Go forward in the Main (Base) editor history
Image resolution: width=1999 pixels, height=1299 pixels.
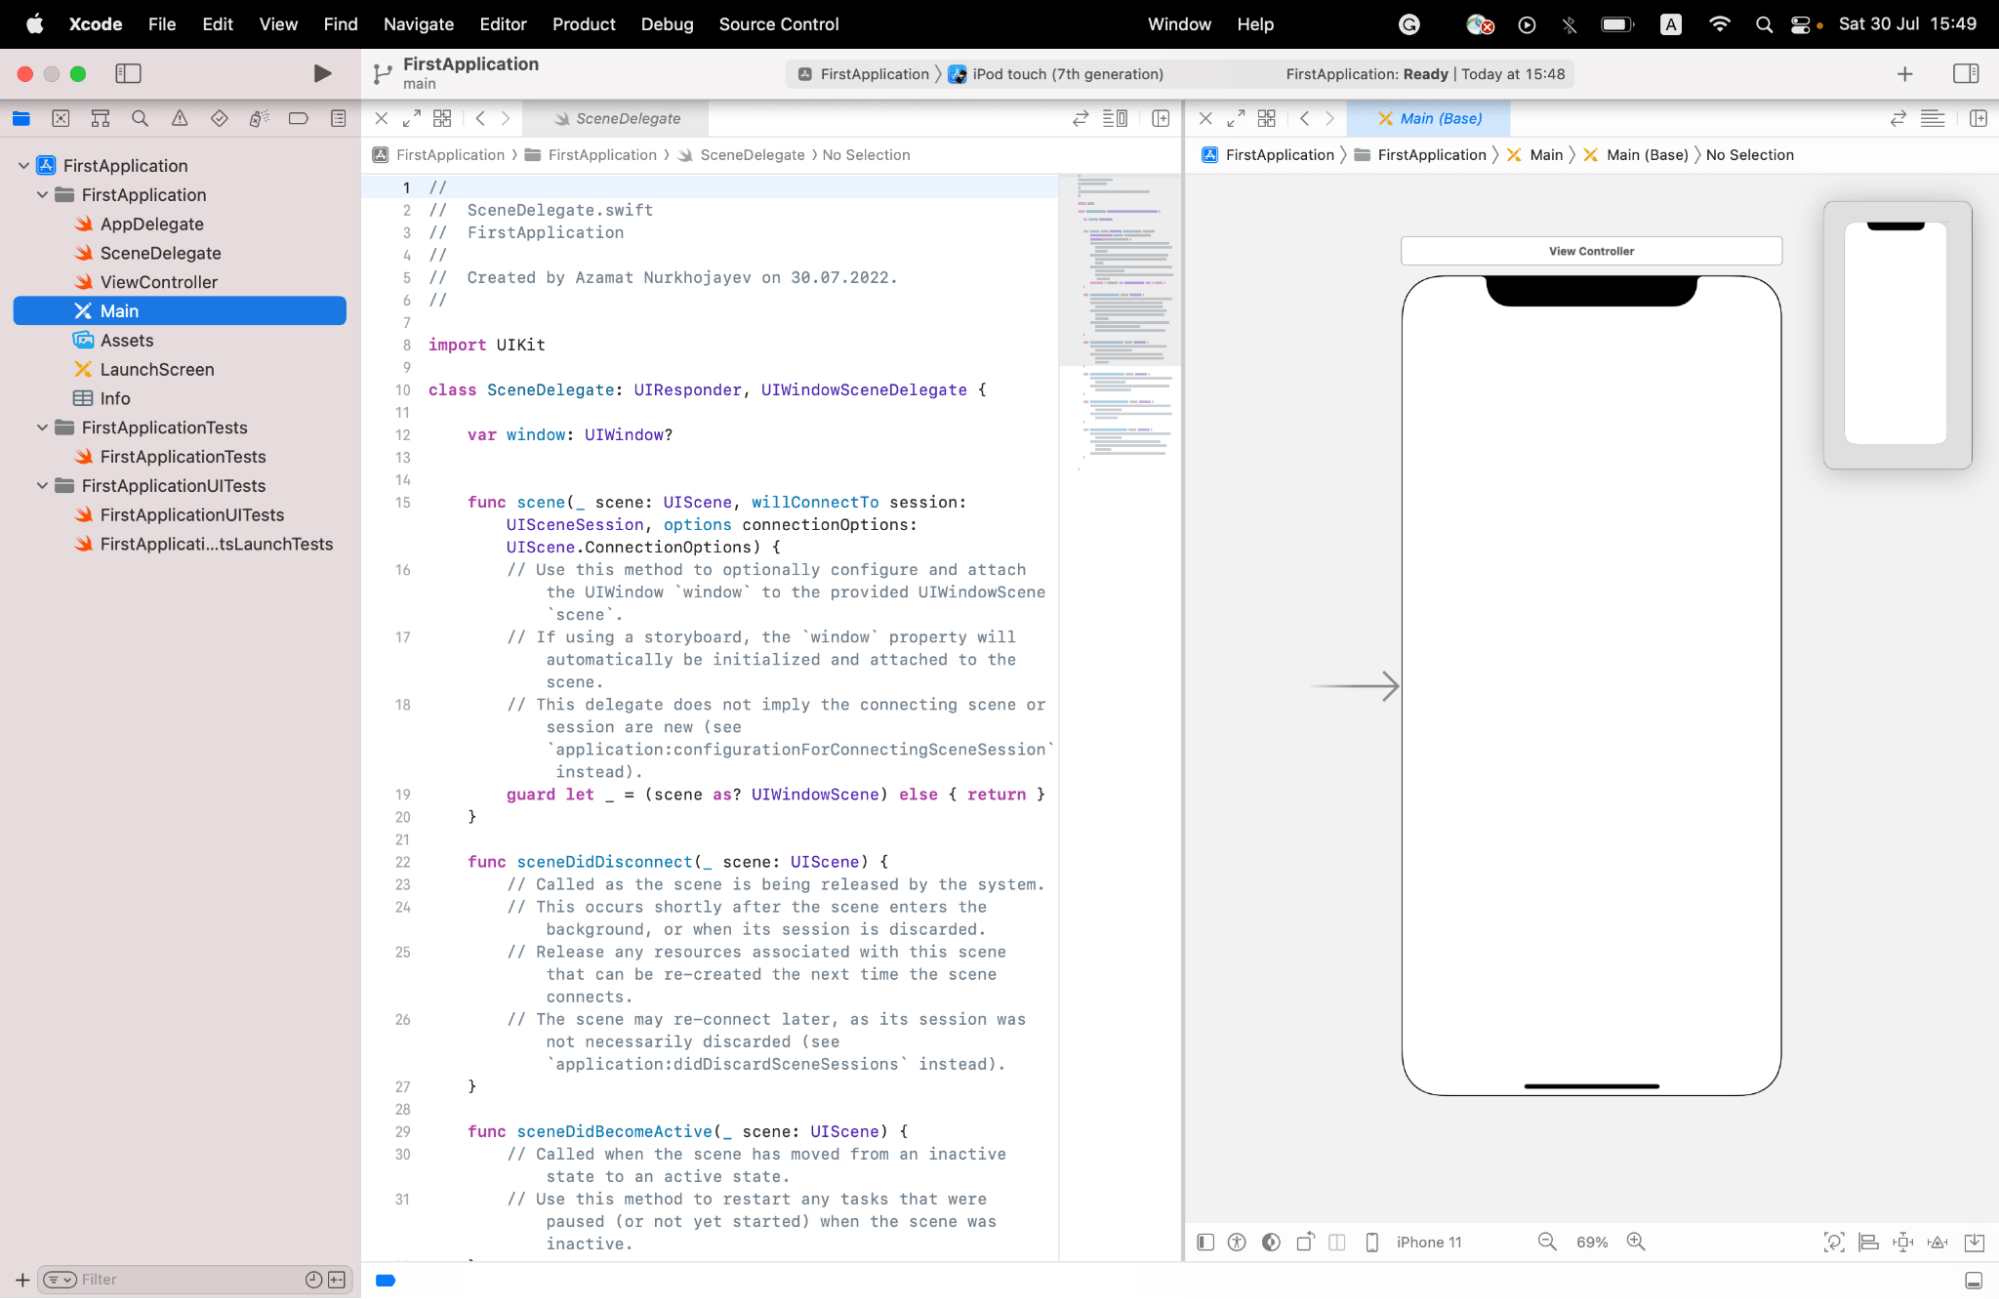[x=1330, y=118]
